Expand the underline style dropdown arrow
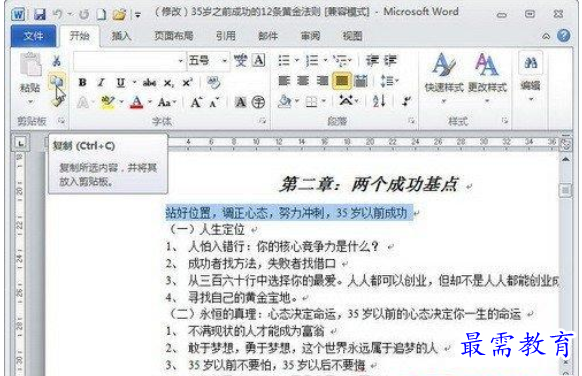The image size is (582, 376). pyautogui.click(x=134, y=82)
